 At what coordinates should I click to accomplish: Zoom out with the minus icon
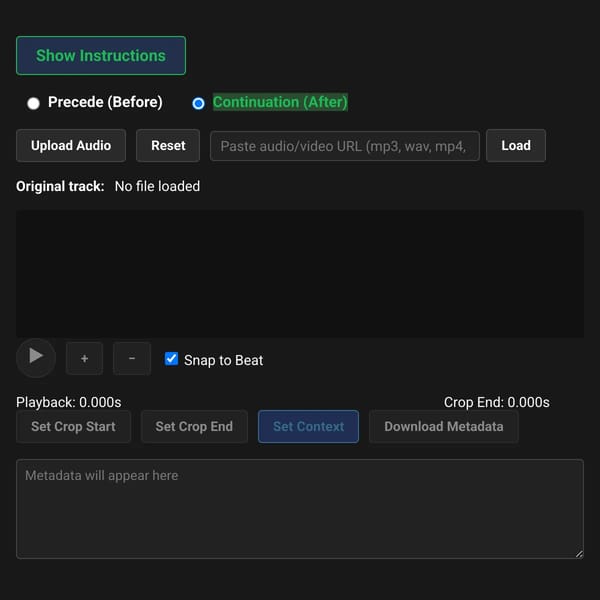coord(132,359)
